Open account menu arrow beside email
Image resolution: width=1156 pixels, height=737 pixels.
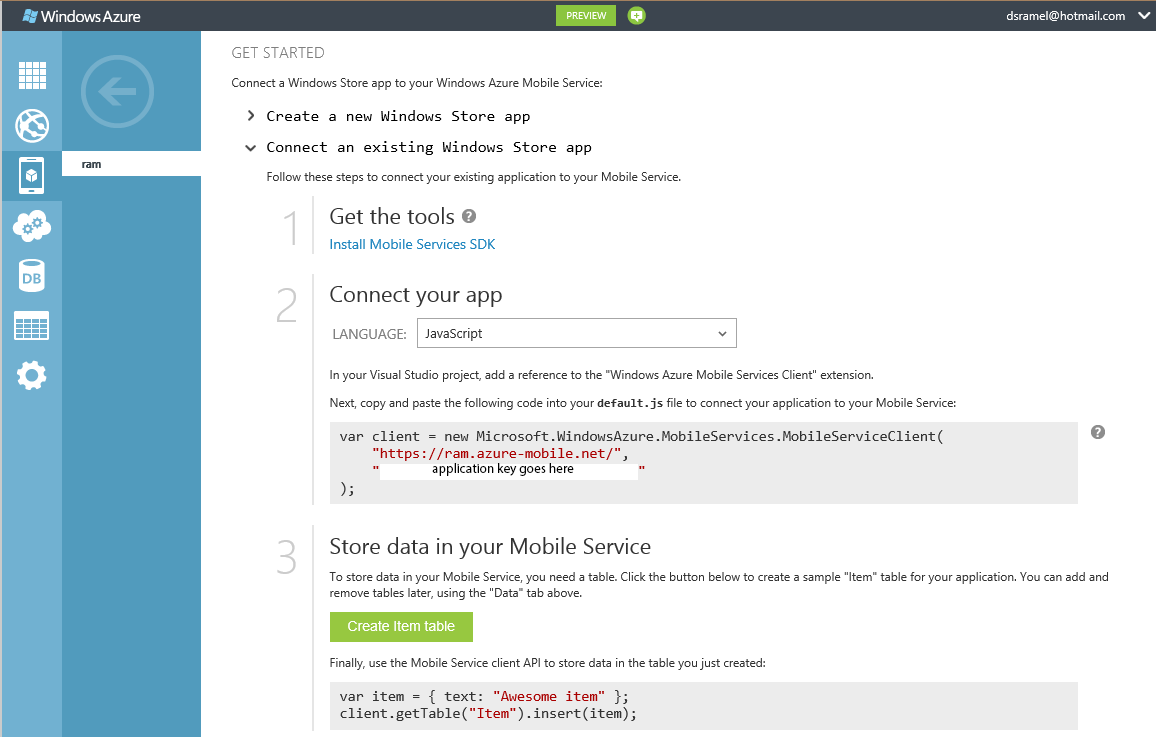point(1143,16)
